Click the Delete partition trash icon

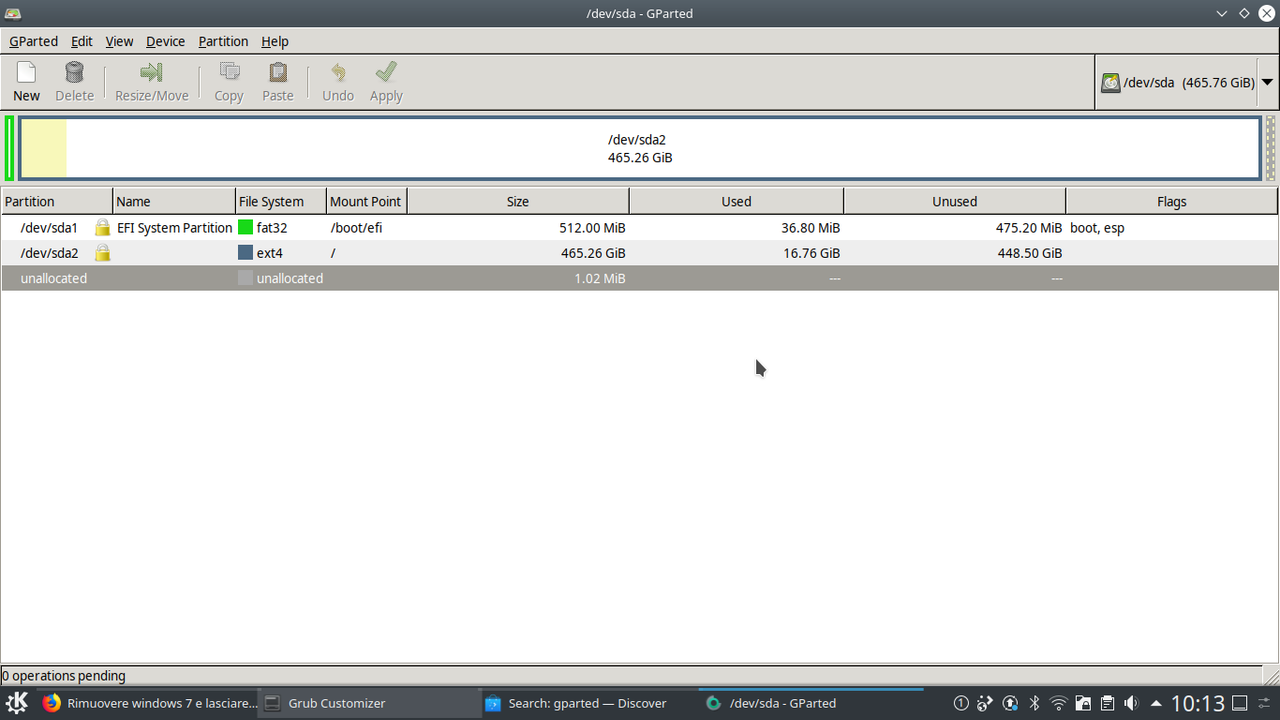(x=74, y=73)
